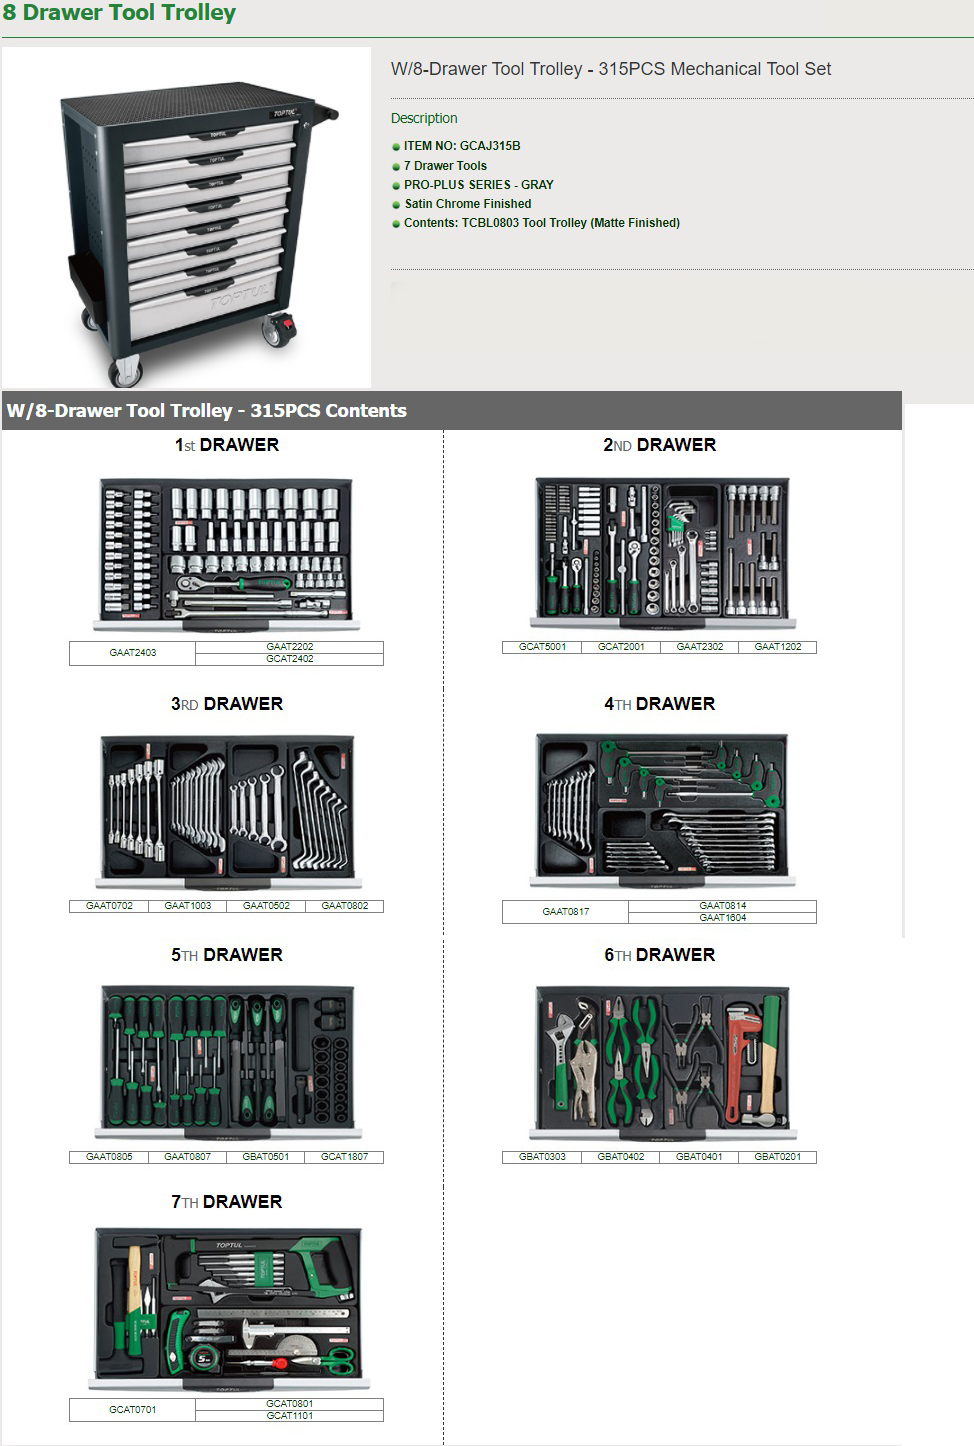Open the 7th drawer hacksaw and hammer image
Screen dimensions: 974x1446
[x=227, y=1310]
